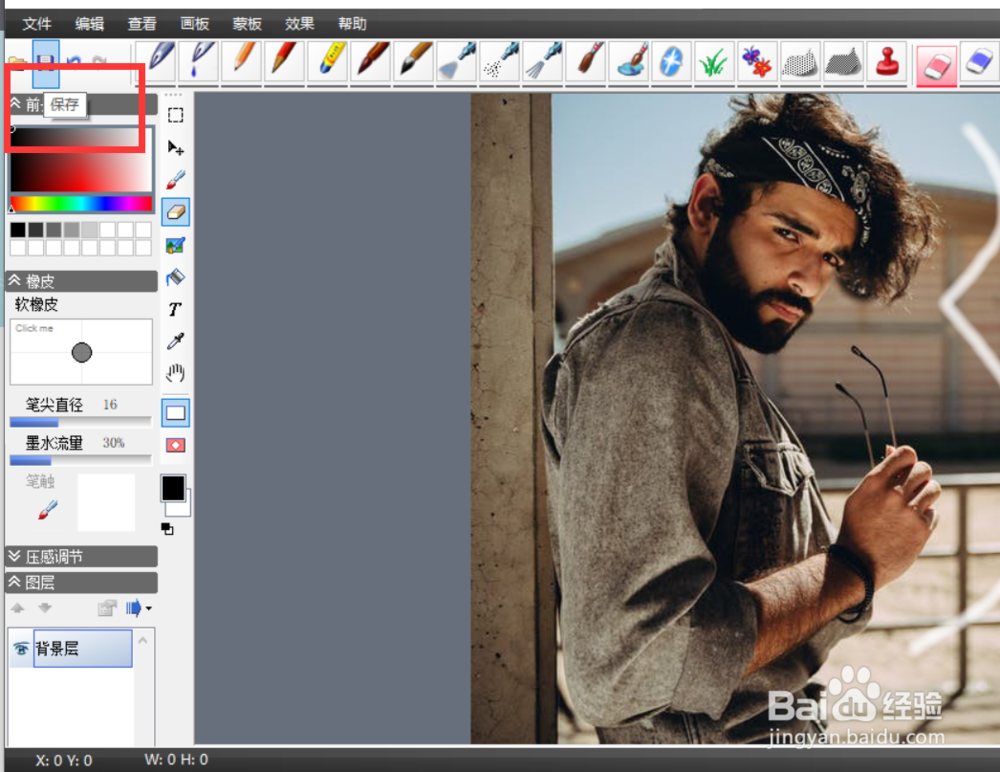Adjust the 笔尖直径 slider

pos(80,422)
